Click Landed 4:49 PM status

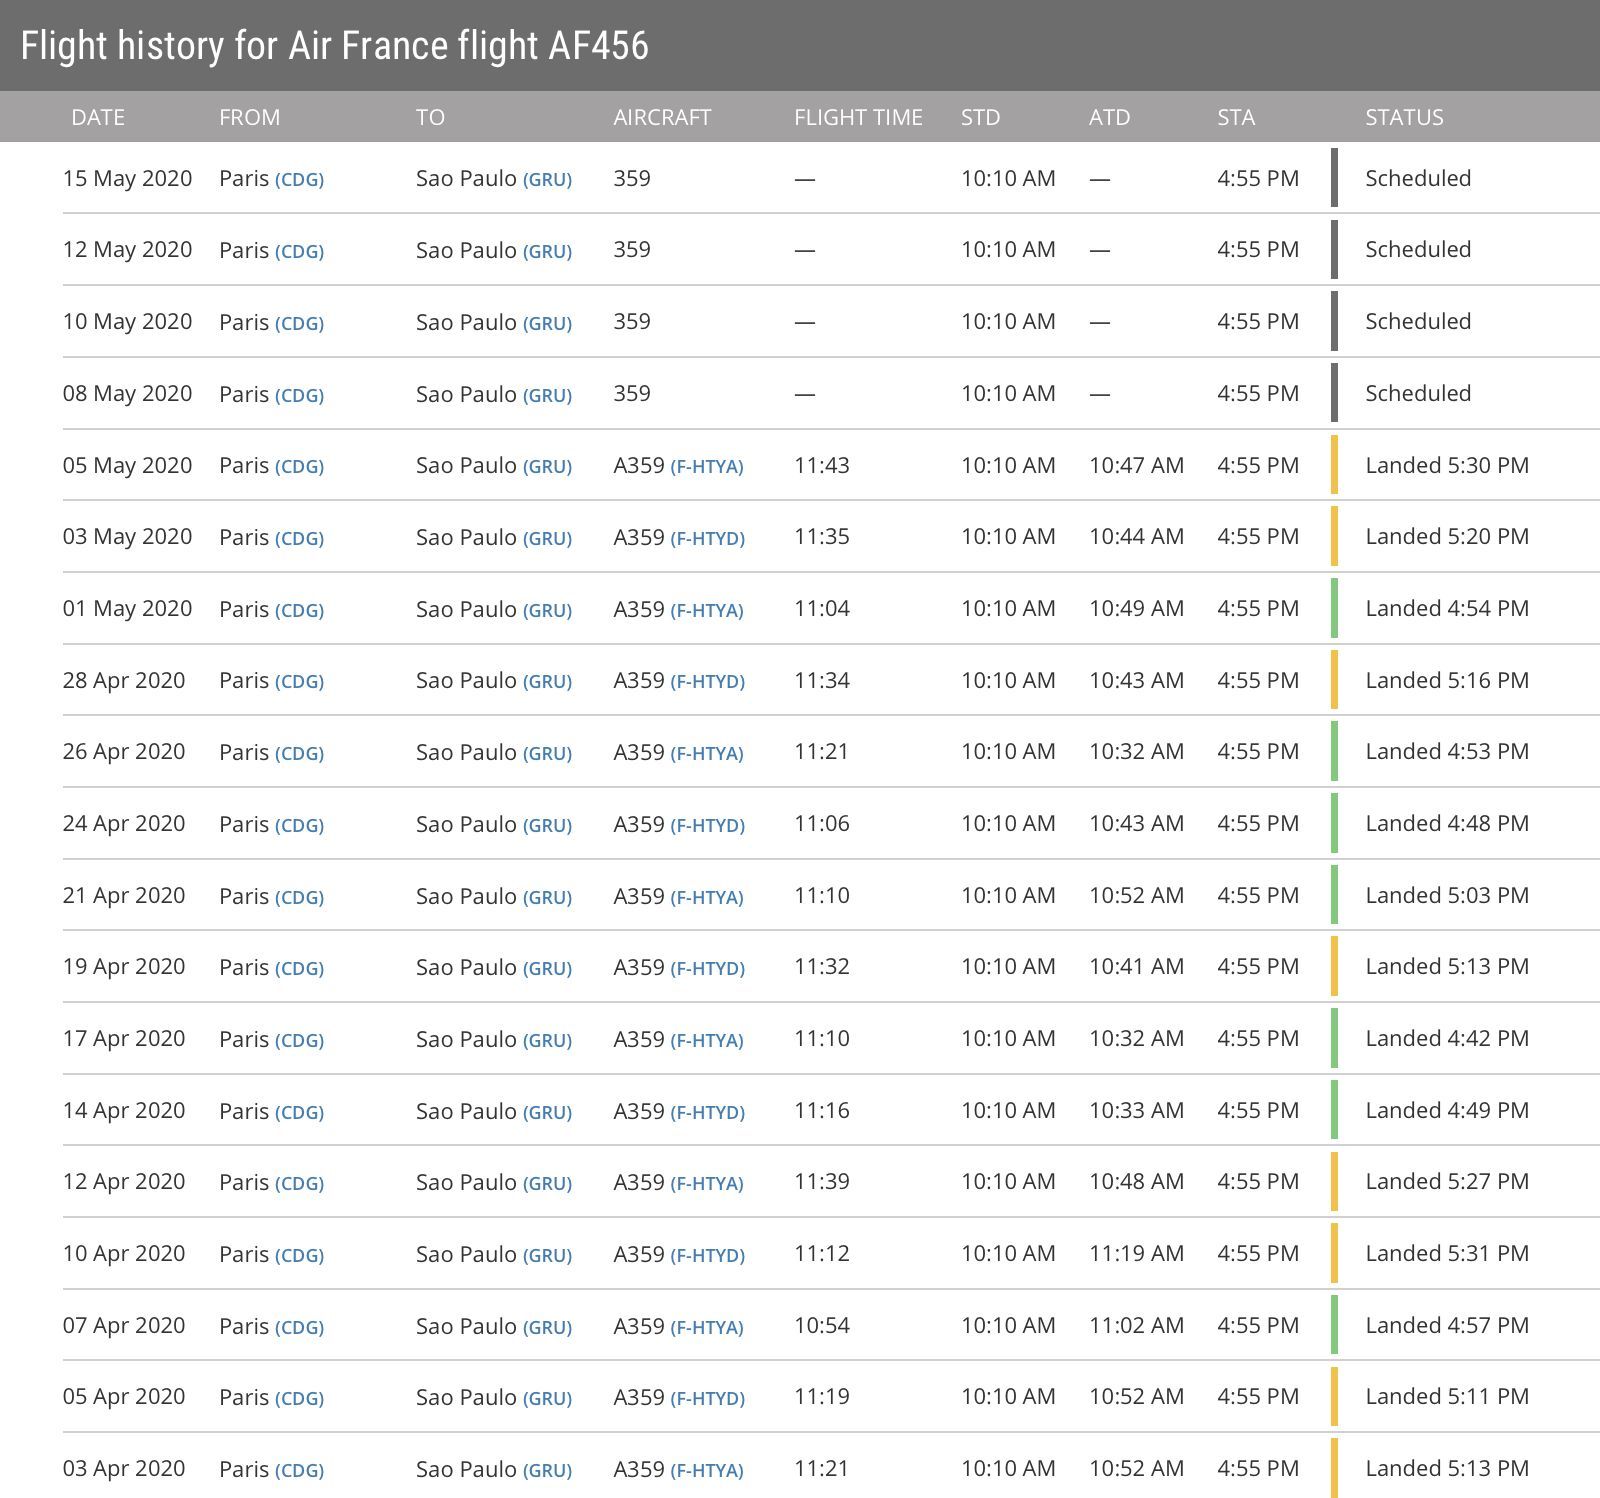pyautogui.click(x=1447, y=1110)
